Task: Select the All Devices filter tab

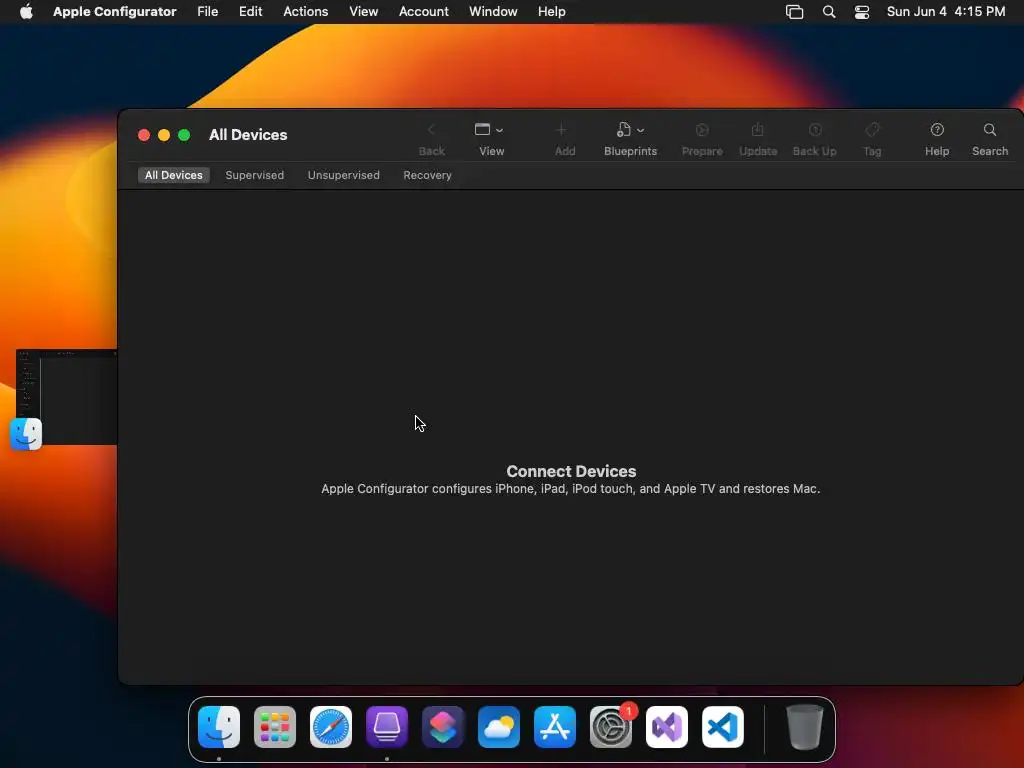Action: (x=174, y=175)
